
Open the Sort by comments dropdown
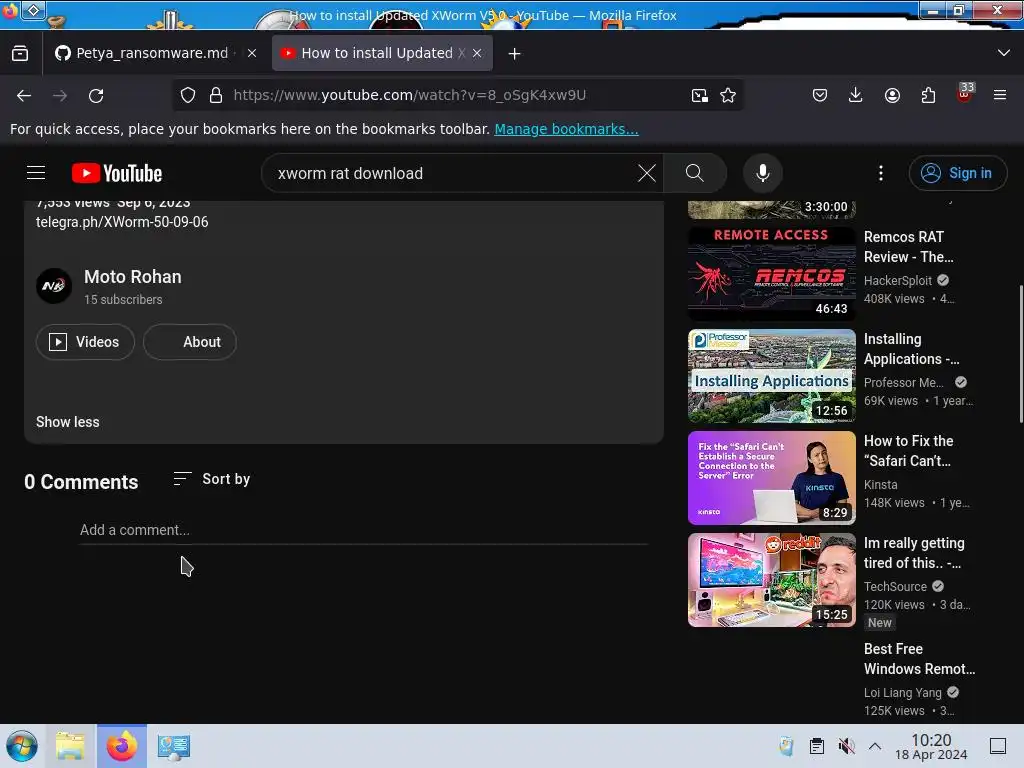click(212, 479)
